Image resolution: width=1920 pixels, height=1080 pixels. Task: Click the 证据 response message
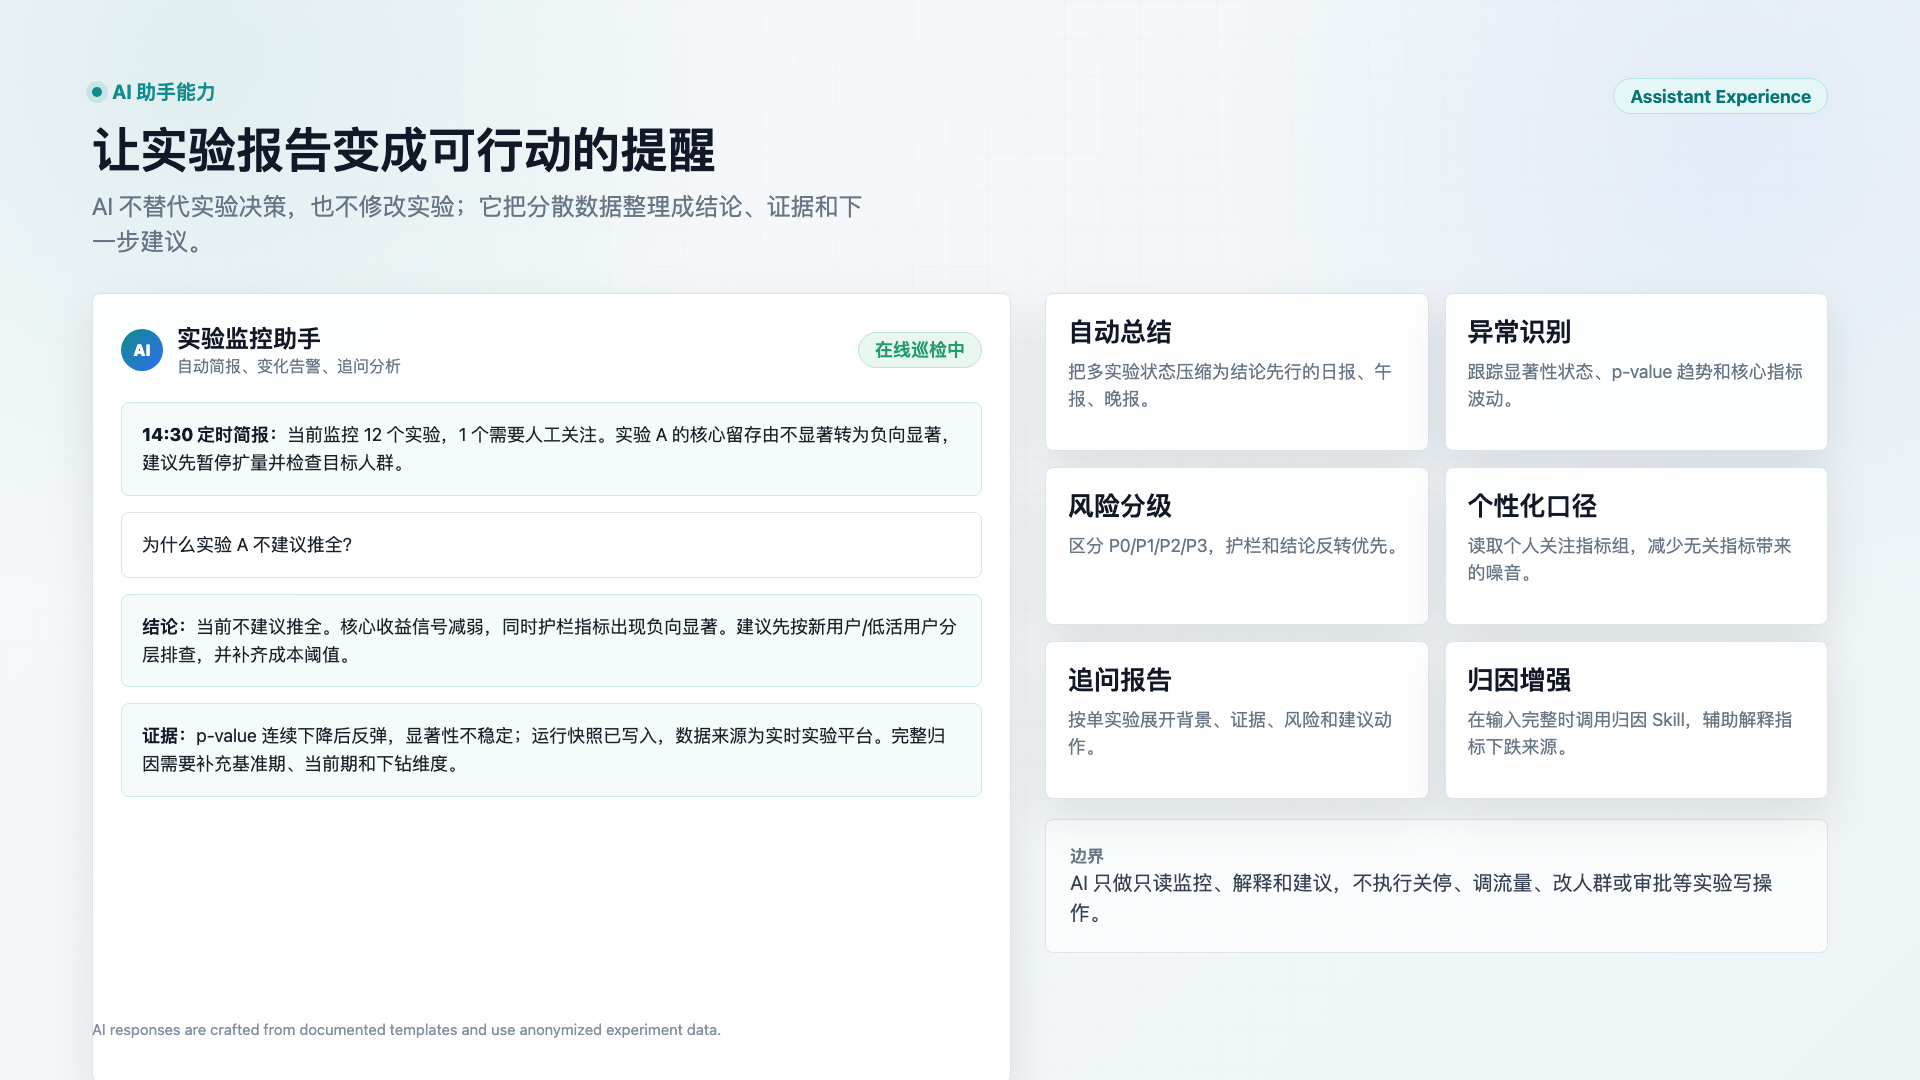click(551, 750)
